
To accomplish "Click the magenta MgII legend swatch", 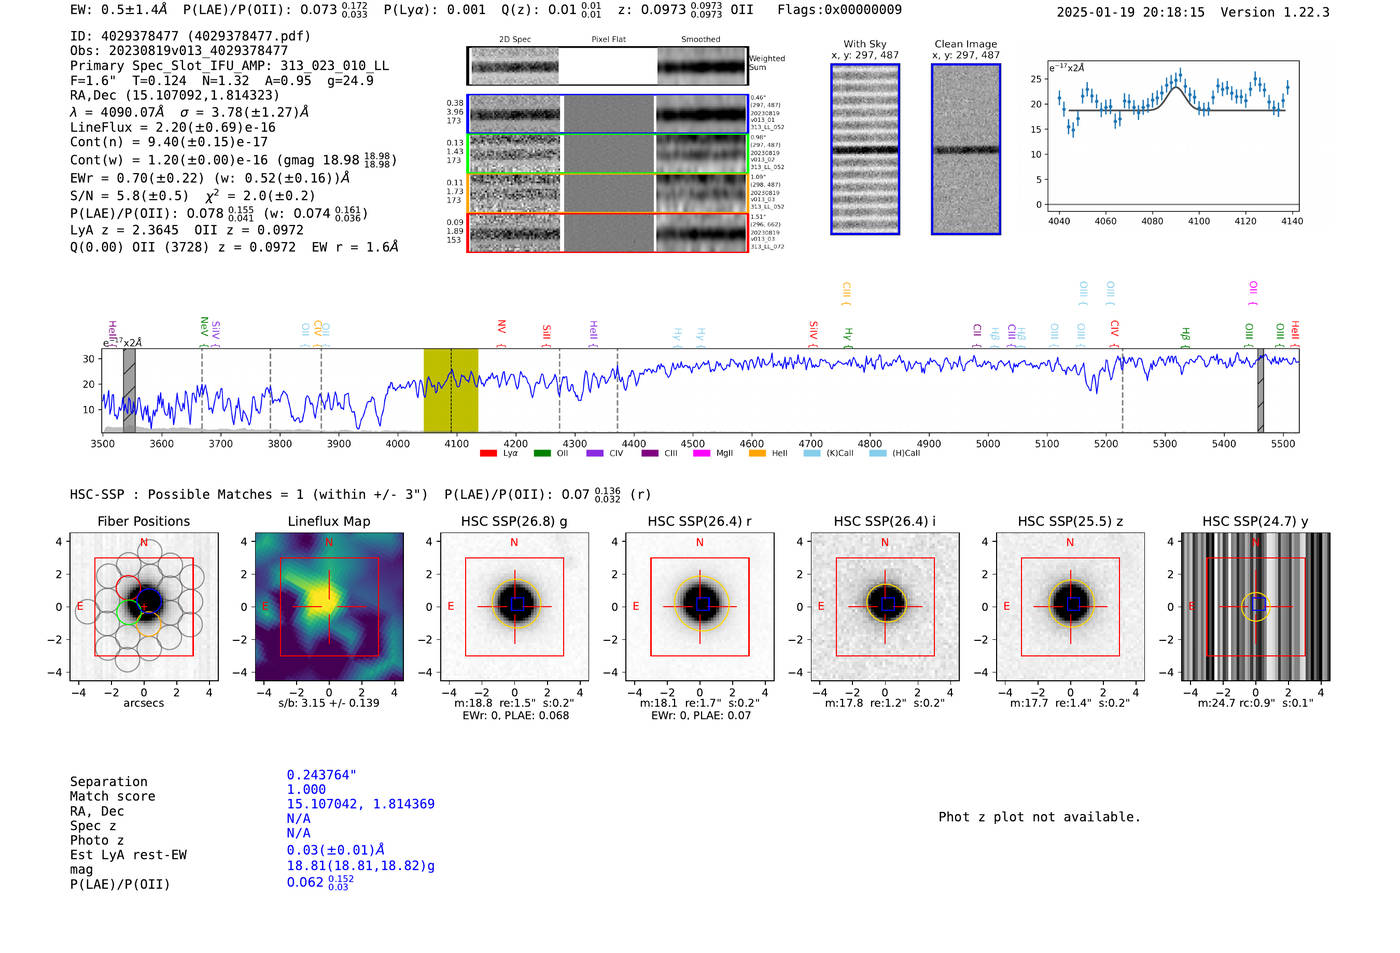I will click(x=701, y=453).
